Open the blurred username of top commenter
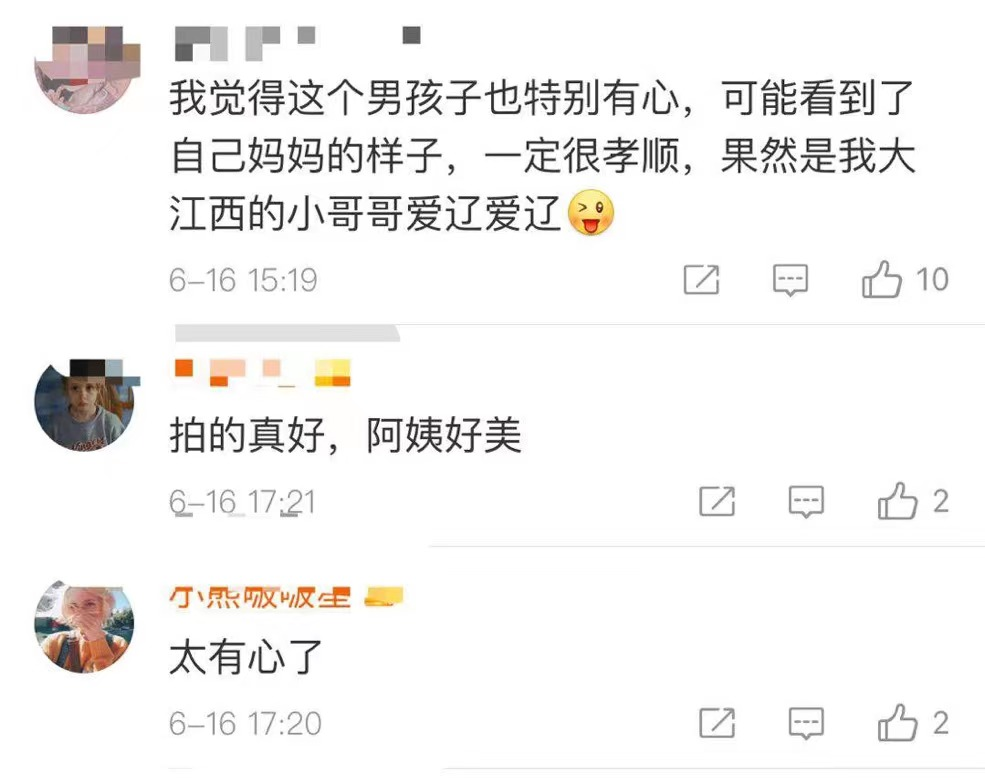This screenshot has height=778, width=985. click(x=297, y=43)
